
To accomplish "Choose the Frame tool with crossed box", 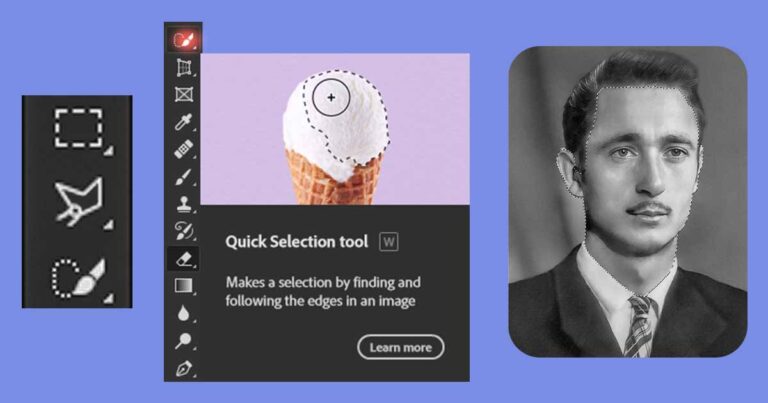I will click(x=184, y=94).
